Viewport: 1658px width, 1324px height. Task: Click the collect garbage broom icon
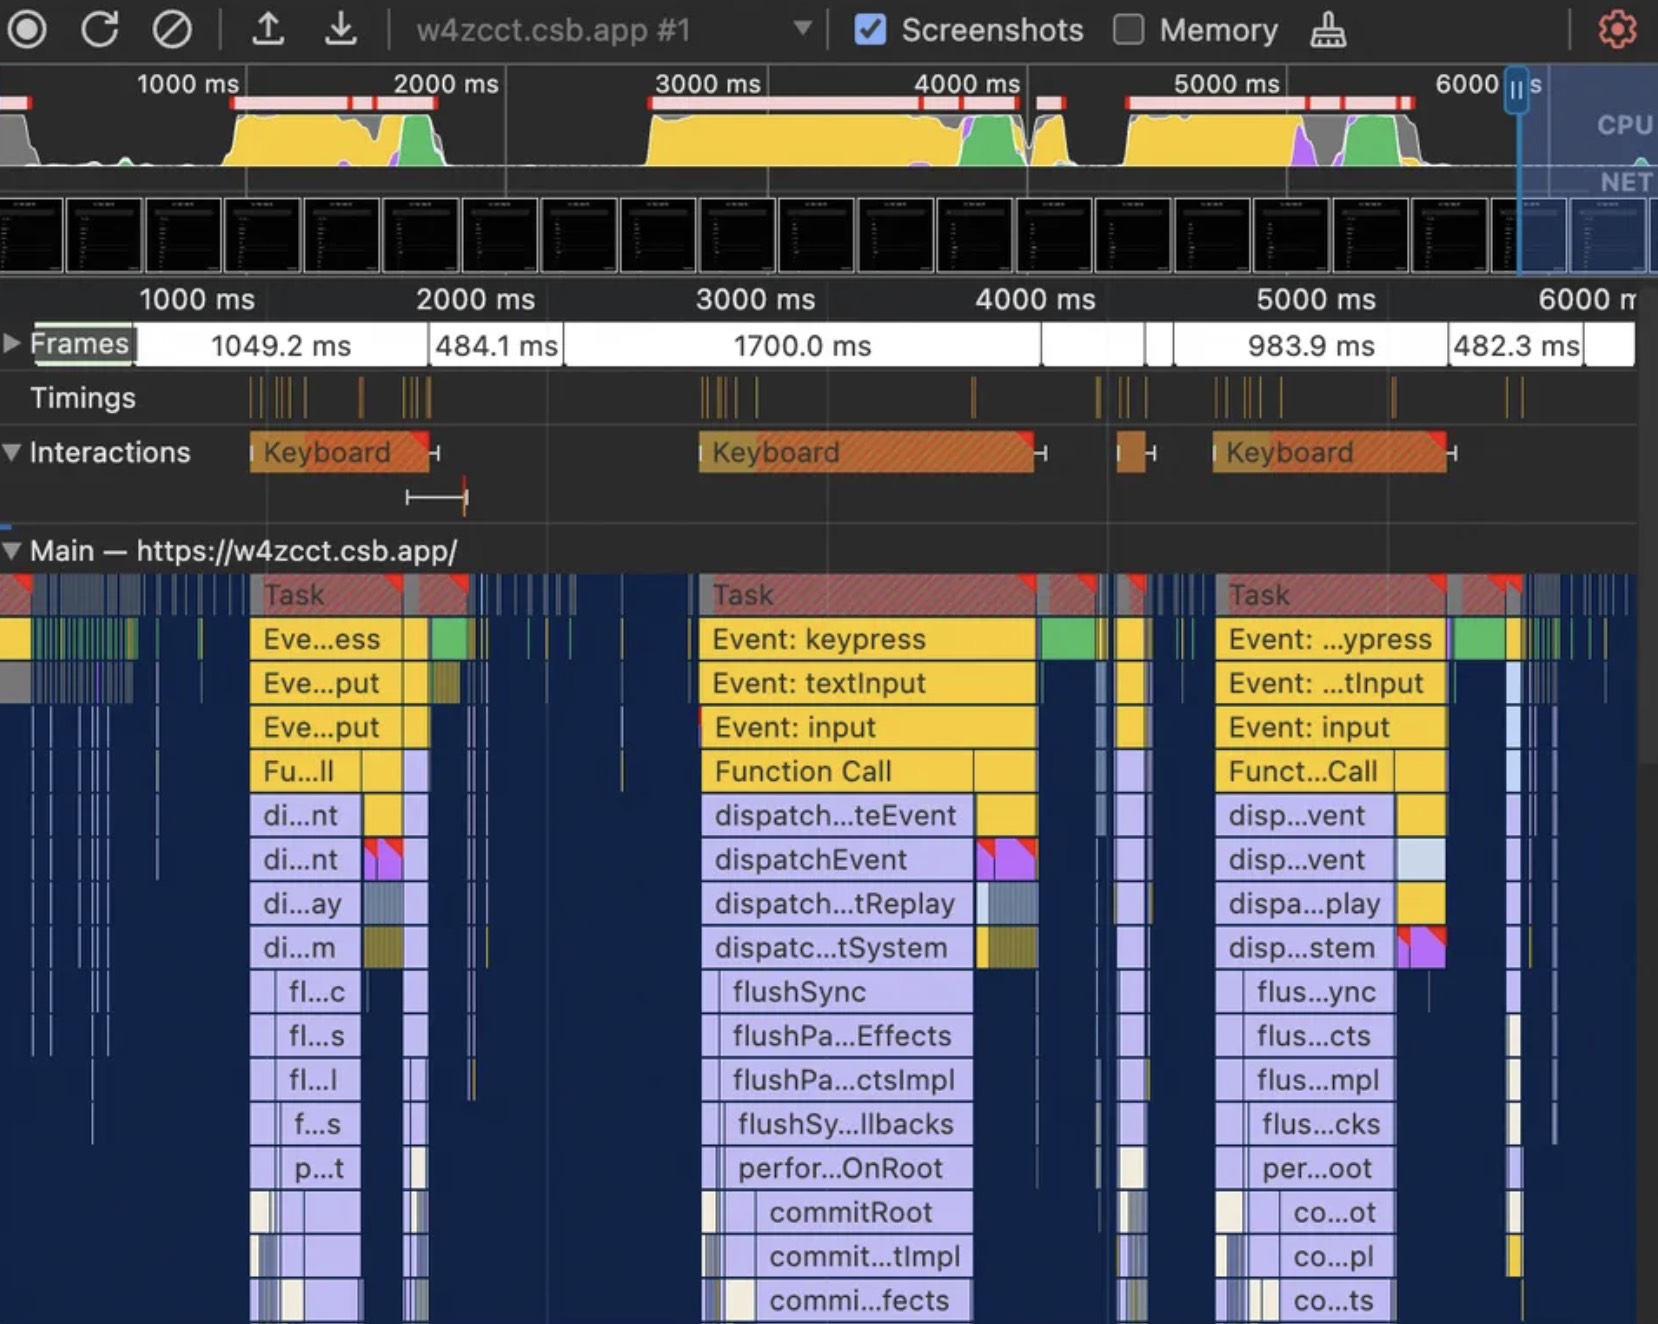[x=1327, y=31]
